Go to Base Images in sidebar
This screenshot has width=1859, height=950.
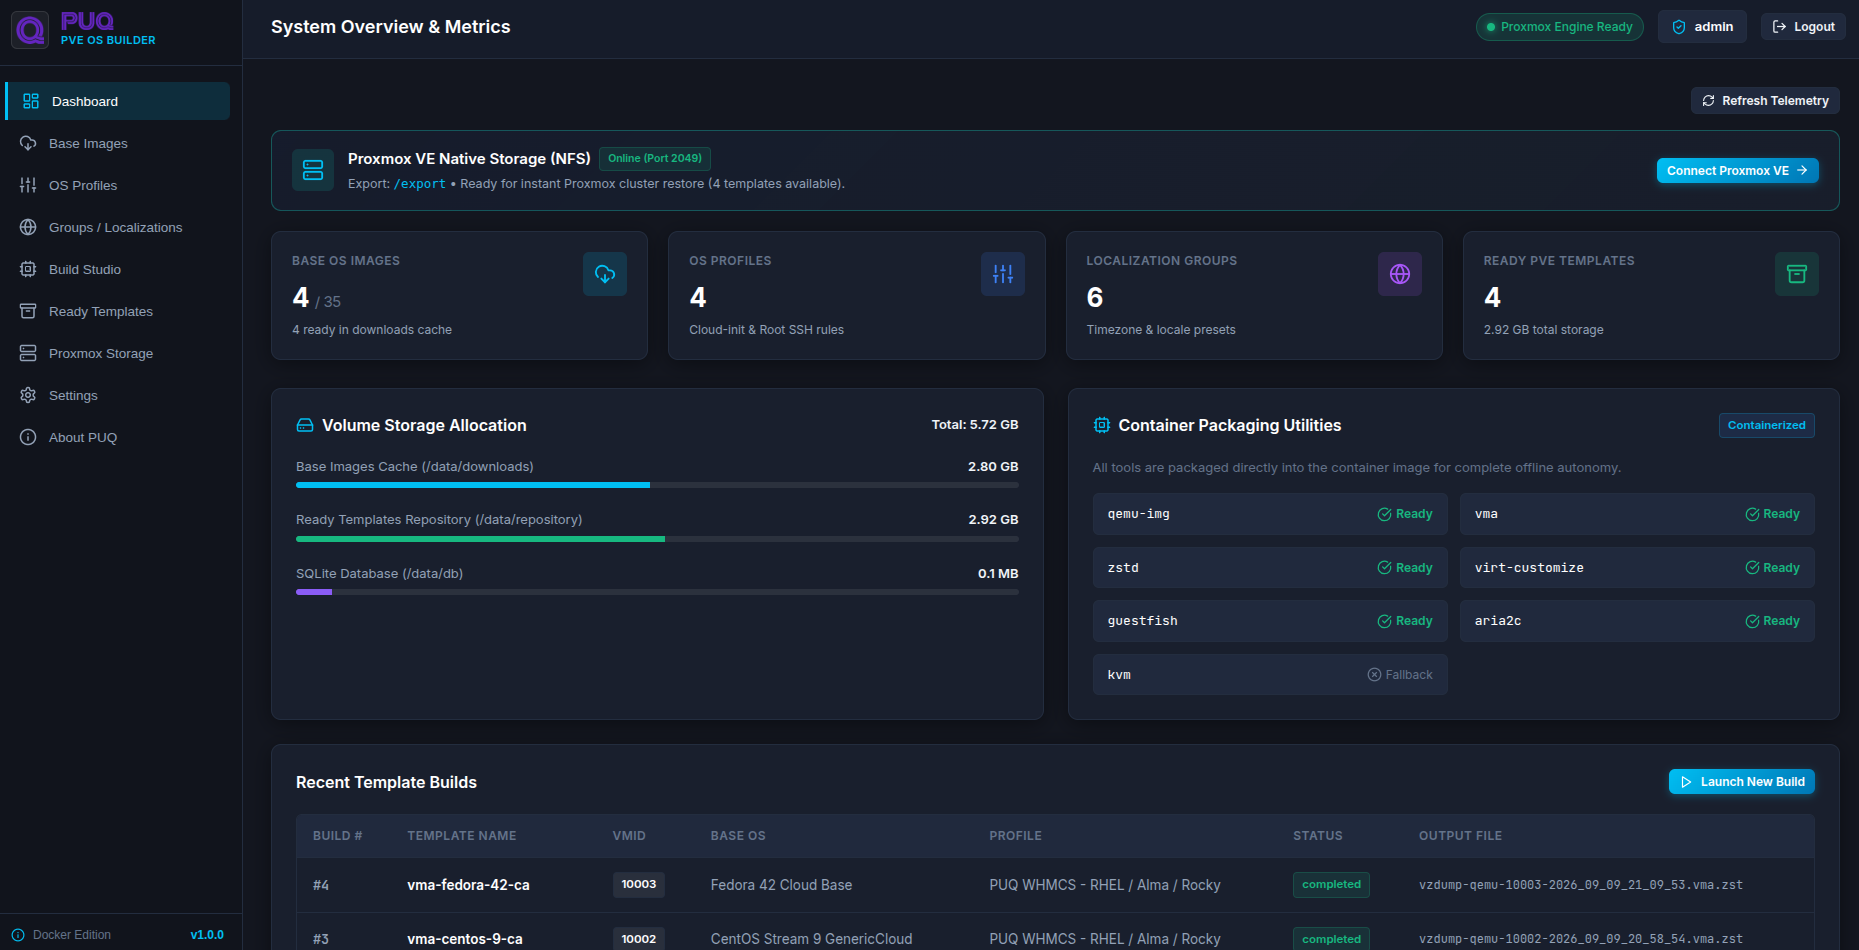(x=118, y=143)
